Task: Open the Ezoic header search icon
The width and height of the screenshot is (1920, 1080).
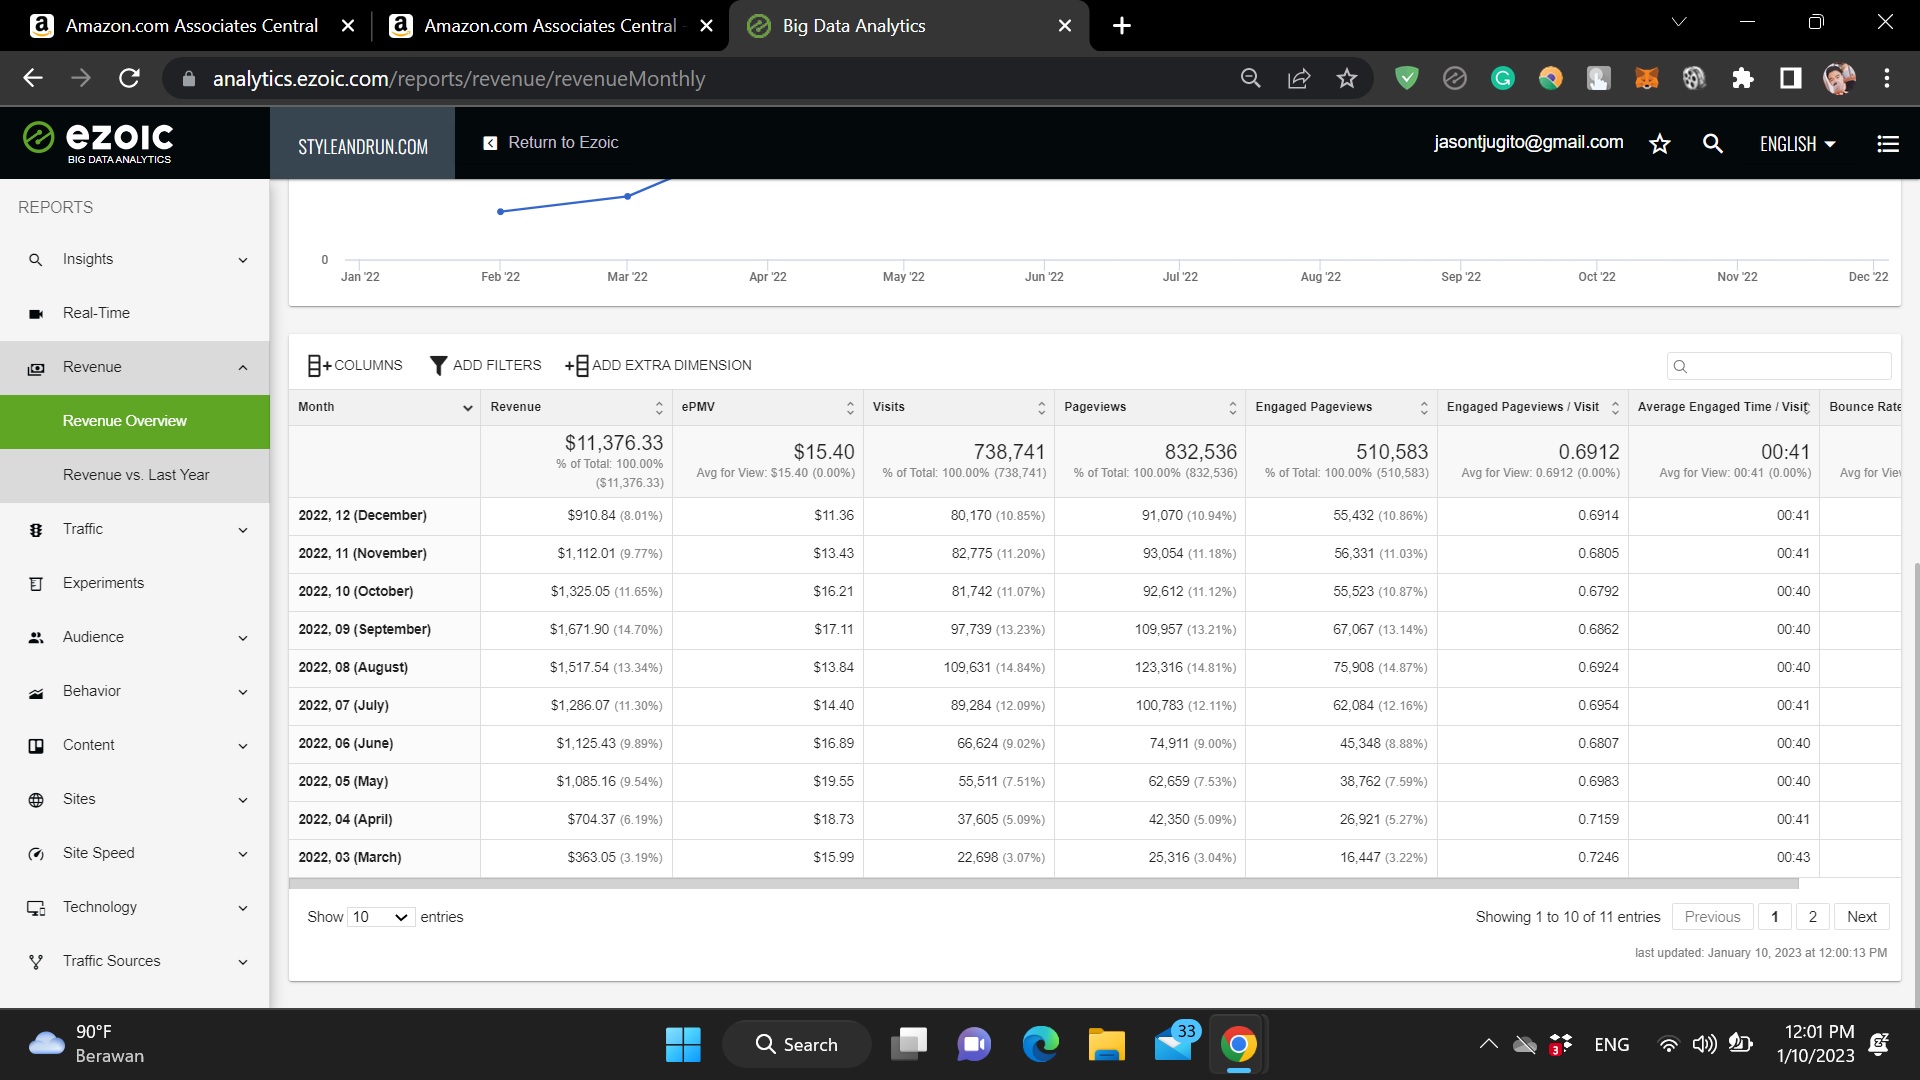Action: (1712, 144)
